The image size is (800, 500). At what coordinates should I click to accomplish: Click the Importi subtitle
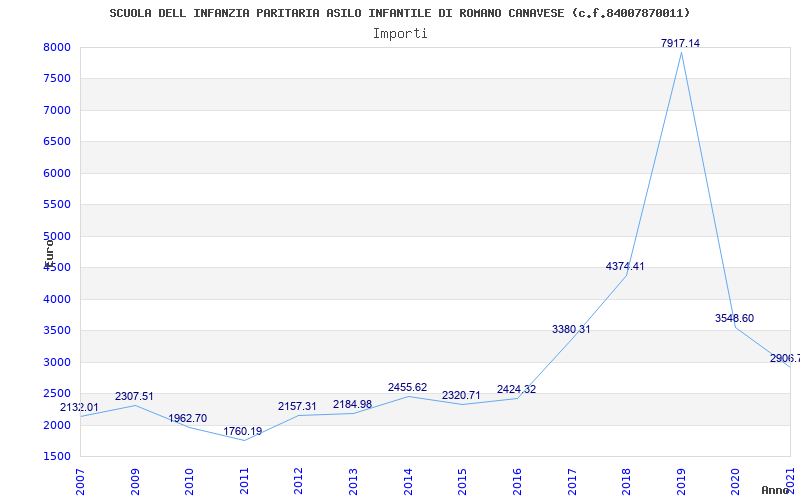click(x=400, y=33)
